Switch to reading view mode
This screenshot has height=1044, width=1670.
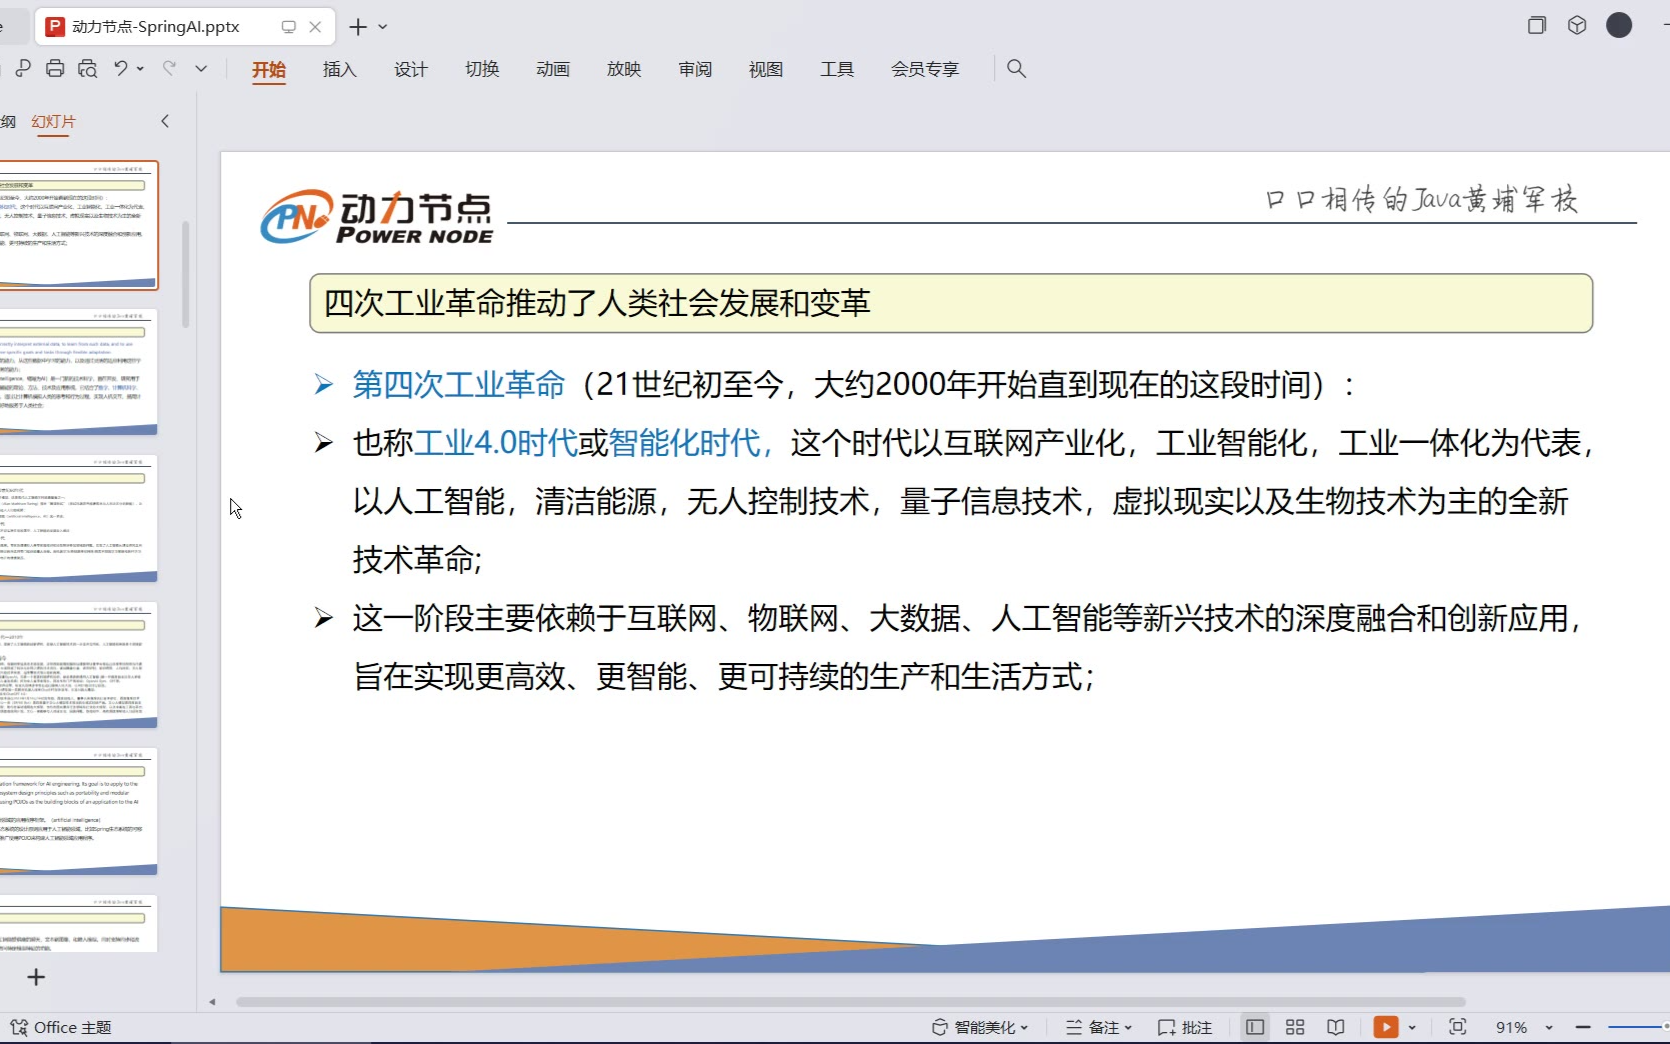click(1335, 1027)
